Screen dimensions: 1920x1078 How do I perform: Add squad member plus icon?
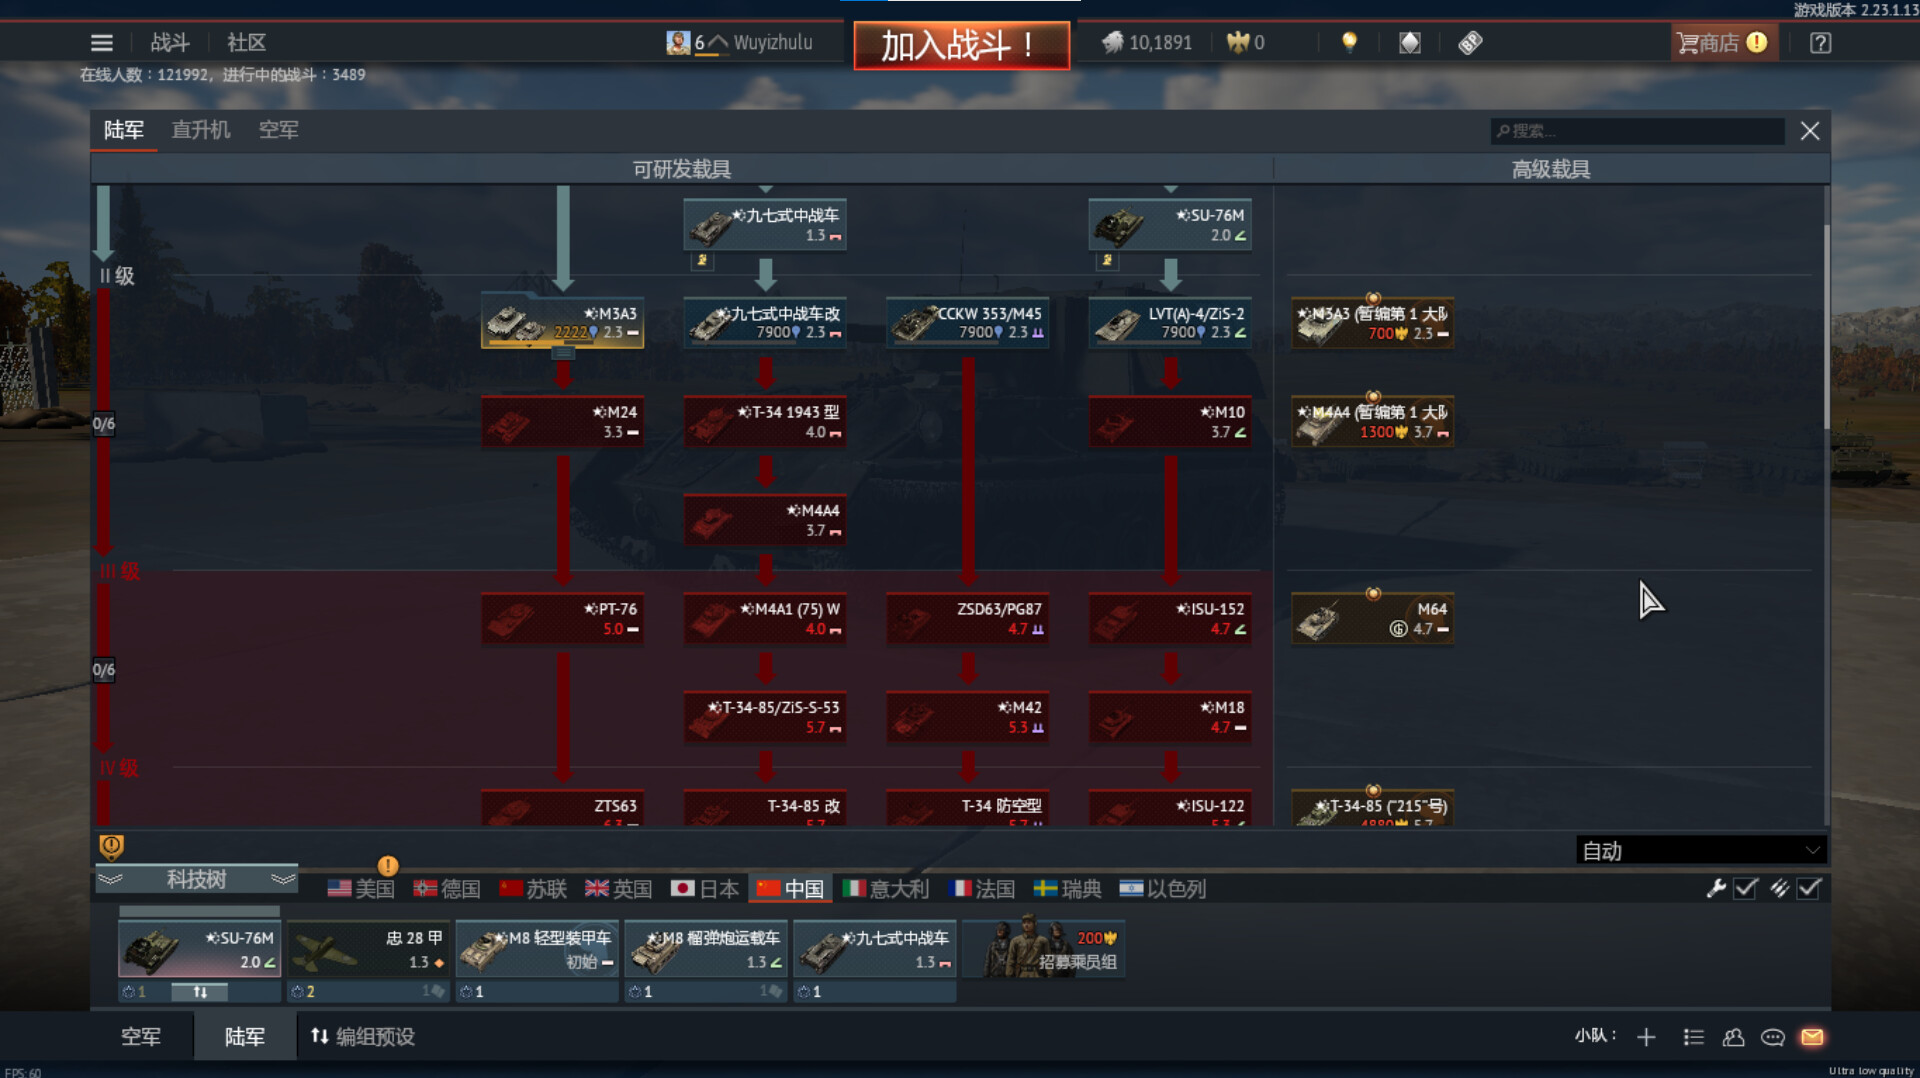pyautogui.click(x=1646, y=1037)
